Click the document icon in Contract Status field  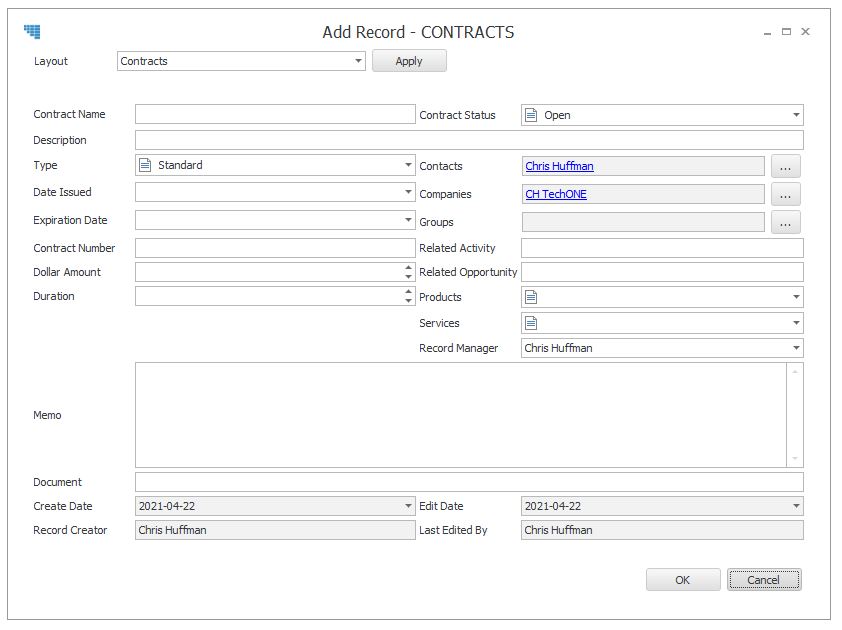pyautogui.click(x=531, y=115)
